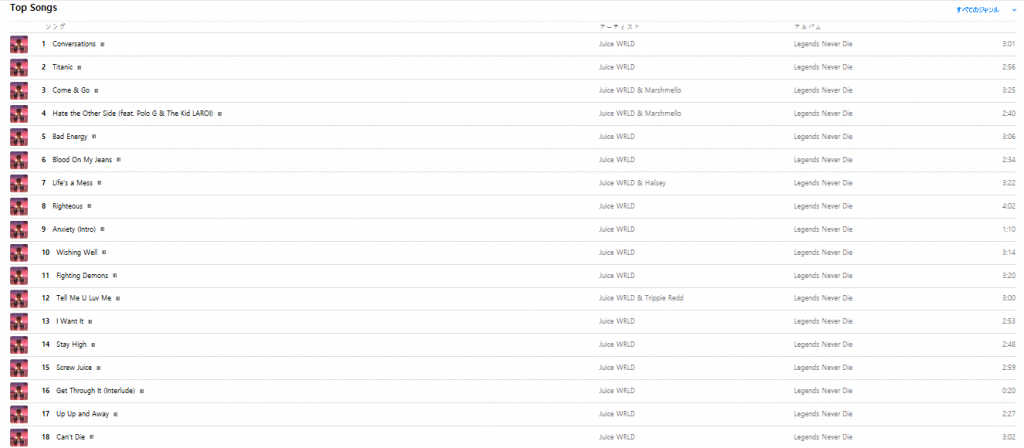Click the explicit icon beside Come & Go
The width and height of the screenshot is (1024, 448).
click(x=96, y=91)
